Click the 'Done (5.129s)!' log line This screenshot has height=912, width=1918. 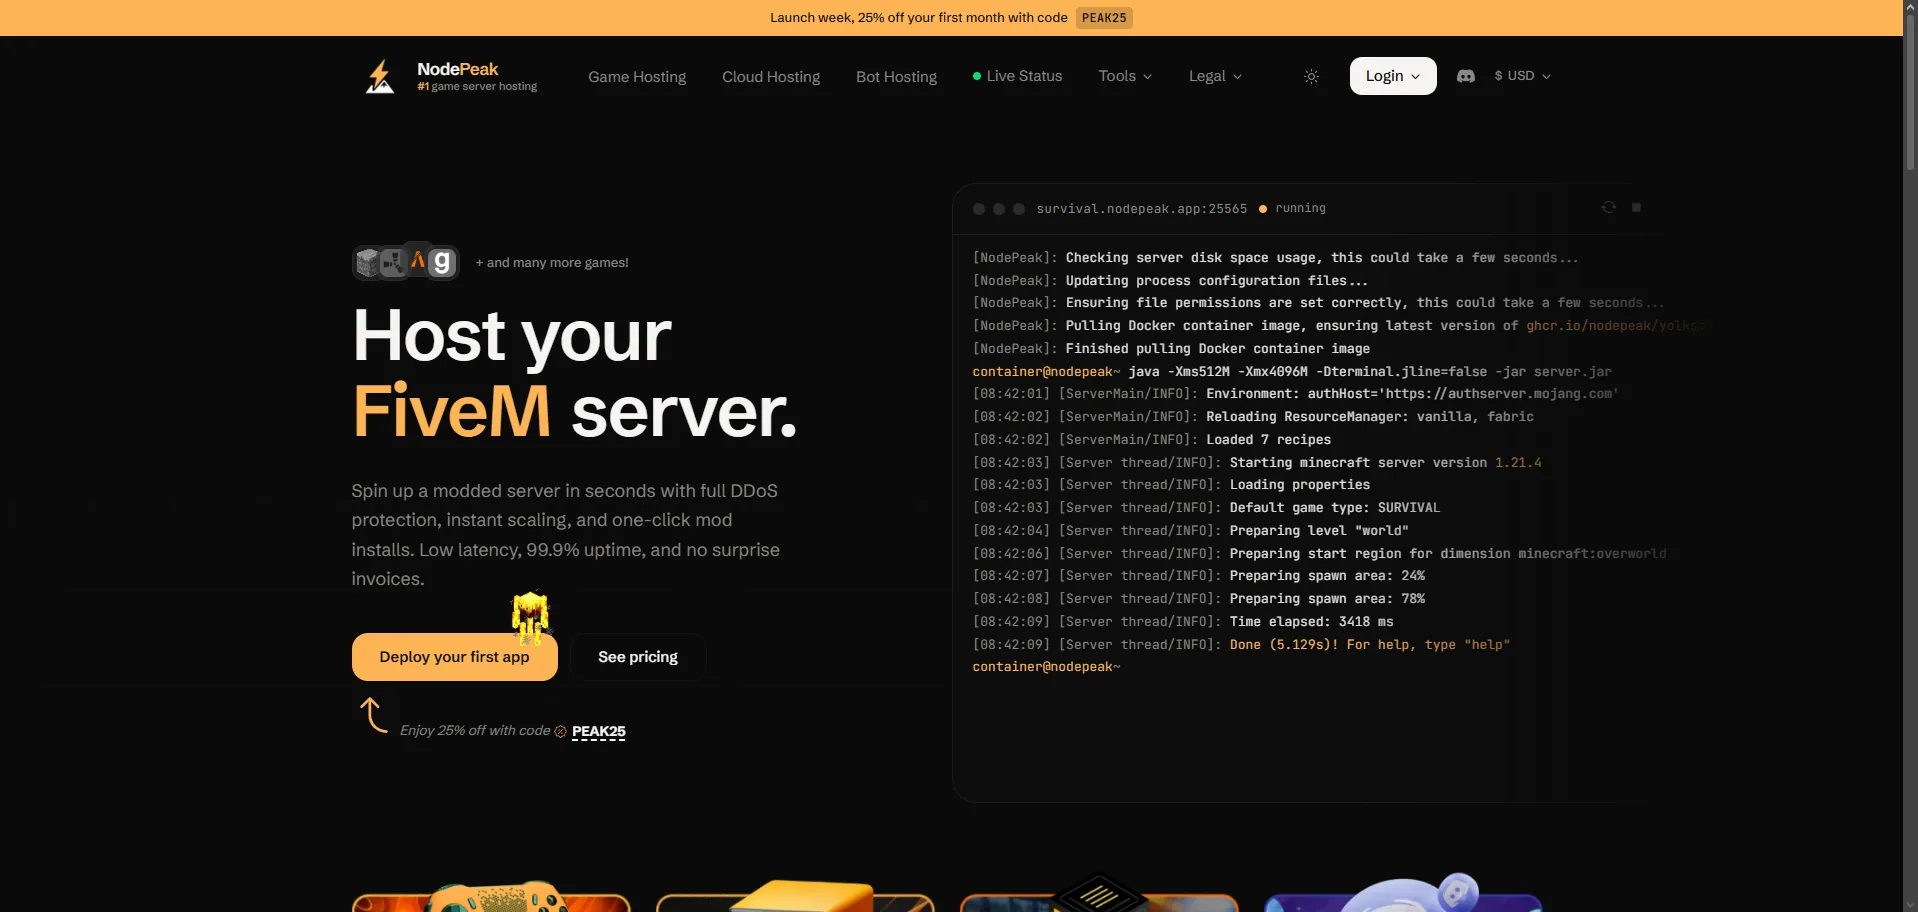[x=1242, y=645]
